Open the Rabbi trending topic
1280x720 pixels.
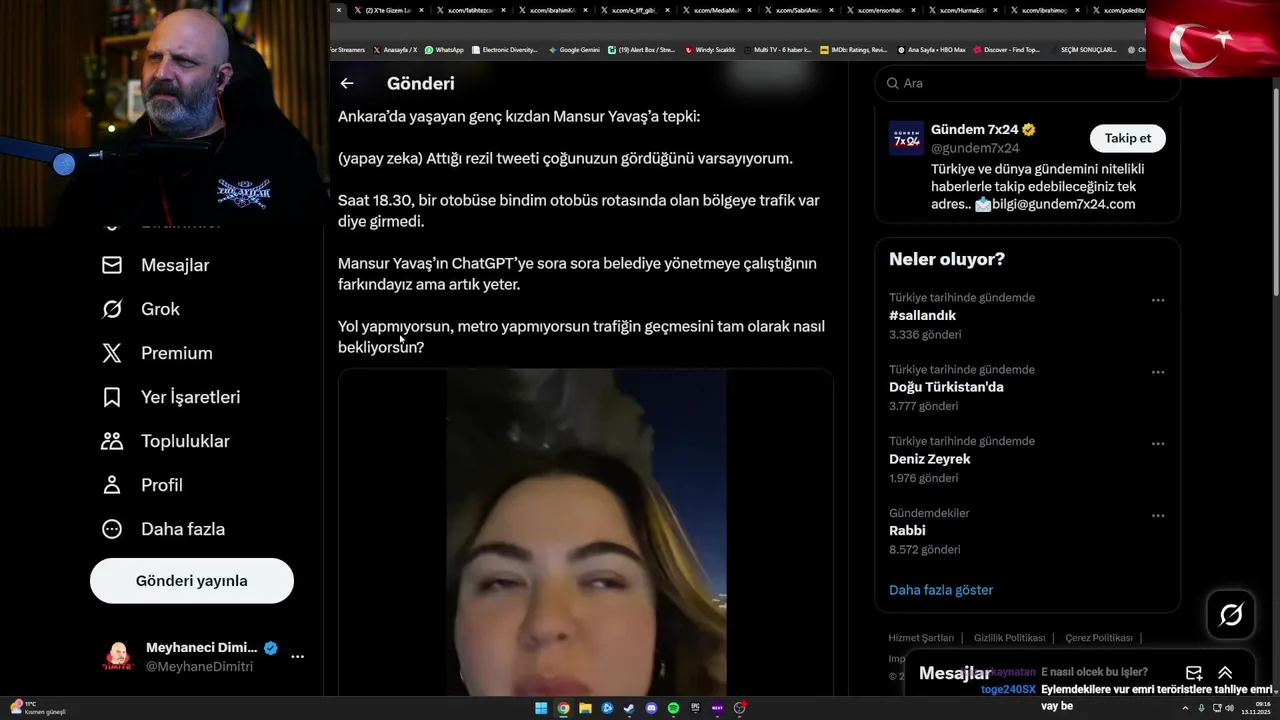tap(907, 531)
